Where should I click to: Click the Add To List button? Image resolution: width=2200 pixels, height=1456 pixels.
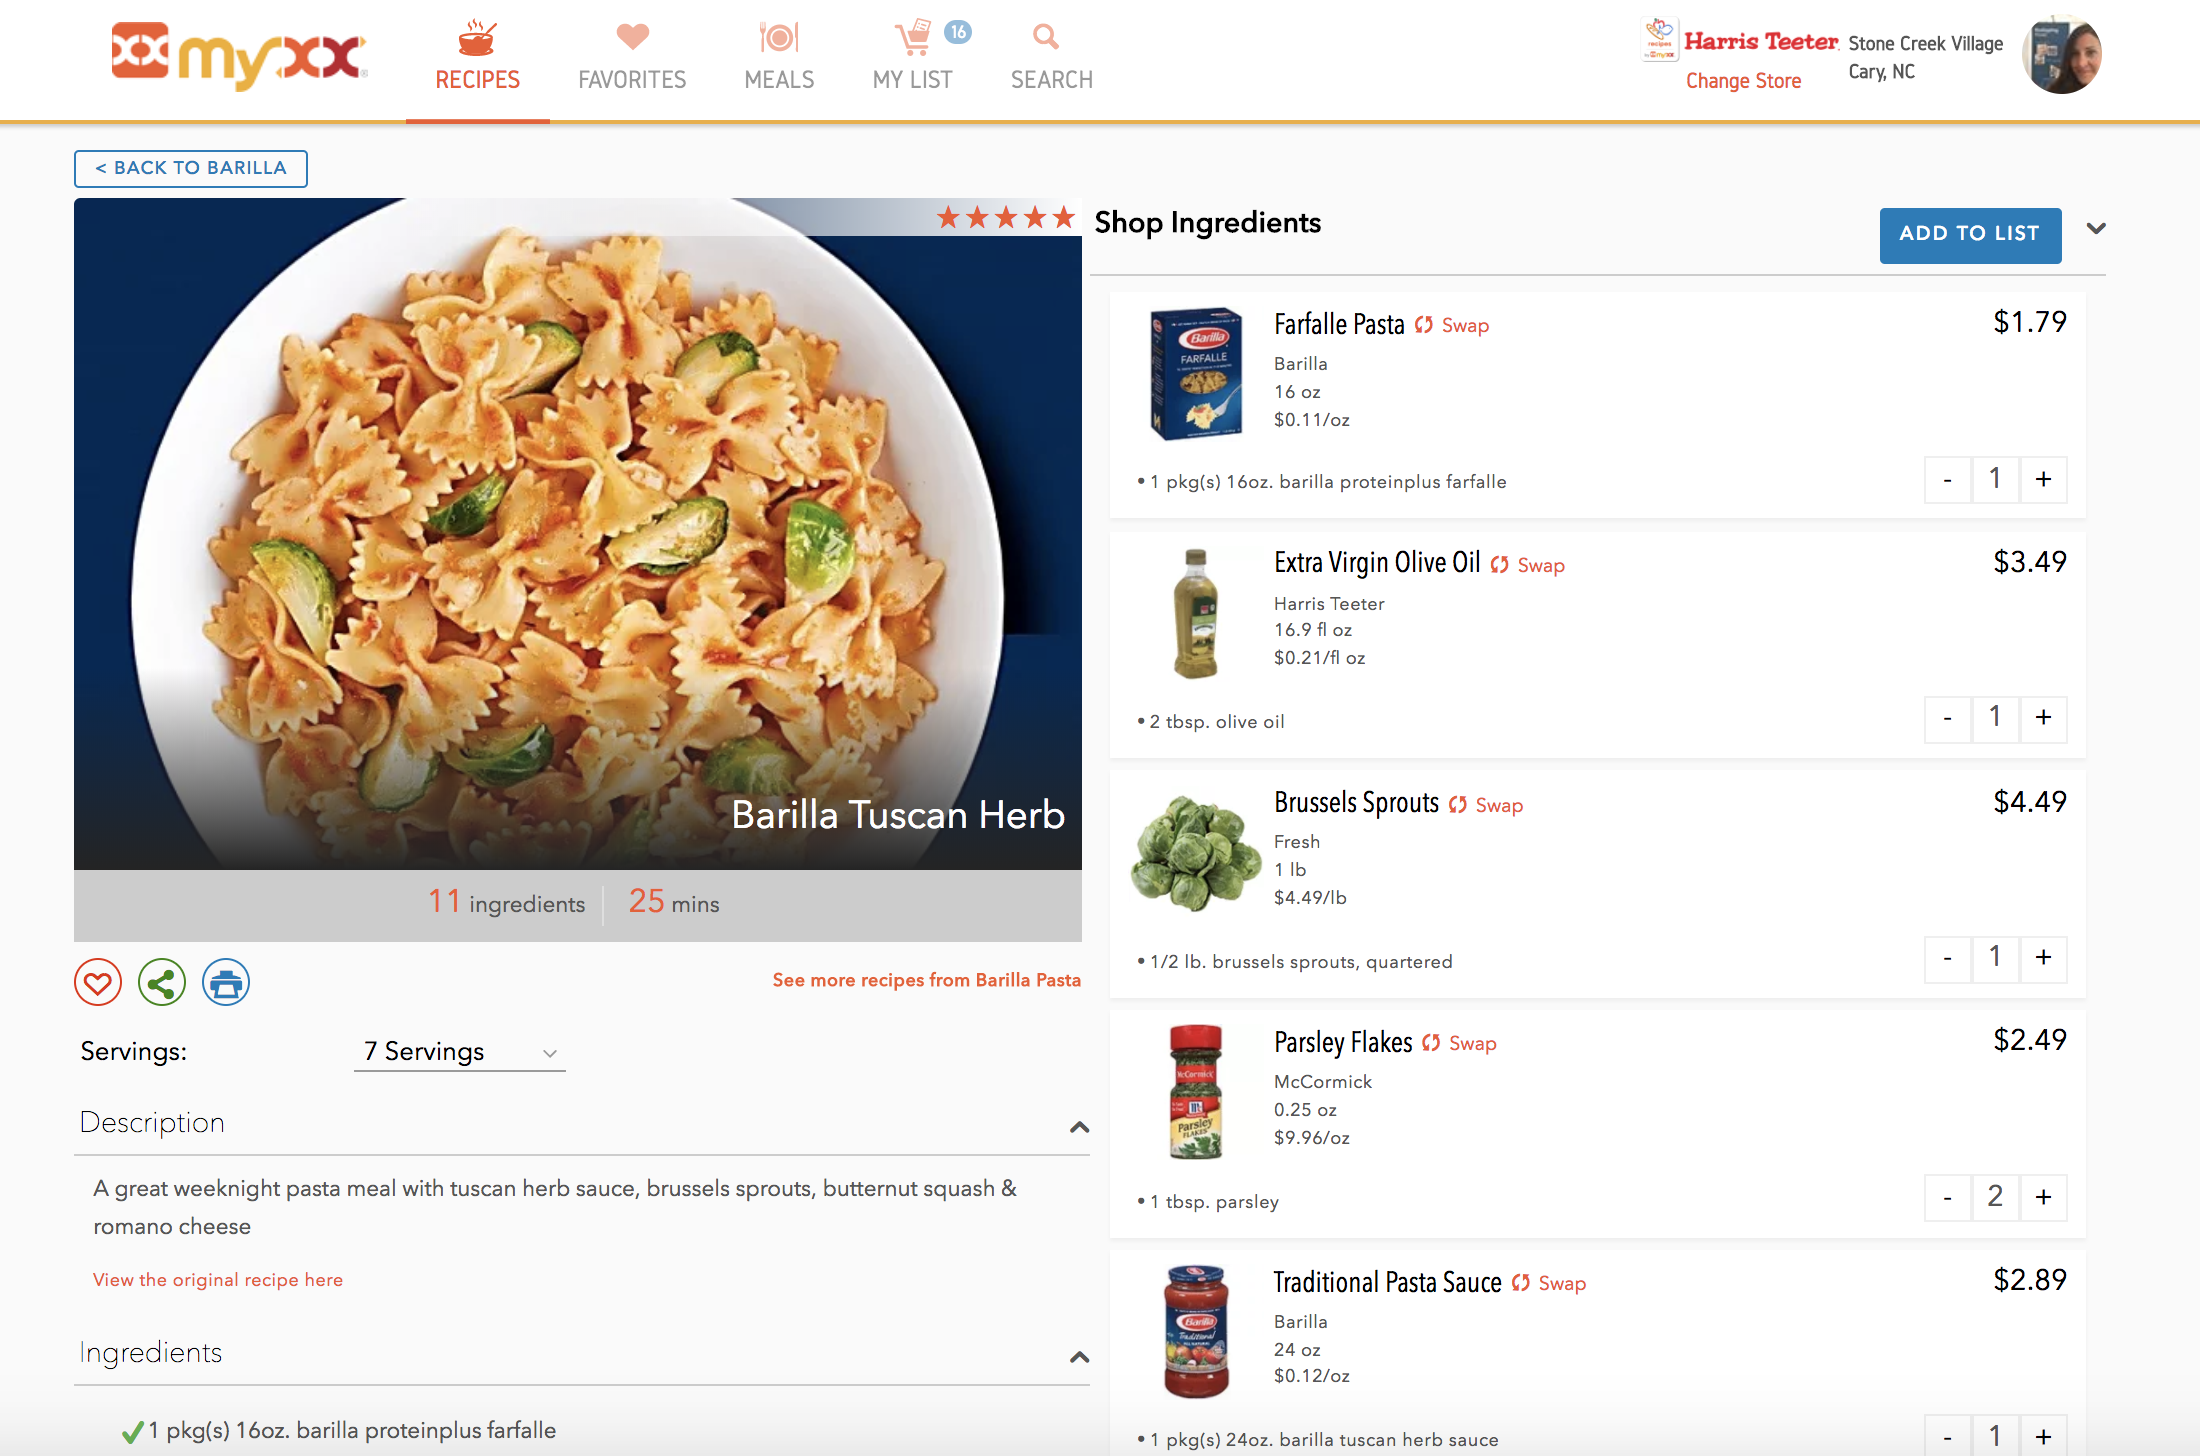(x=1969, y=235)
